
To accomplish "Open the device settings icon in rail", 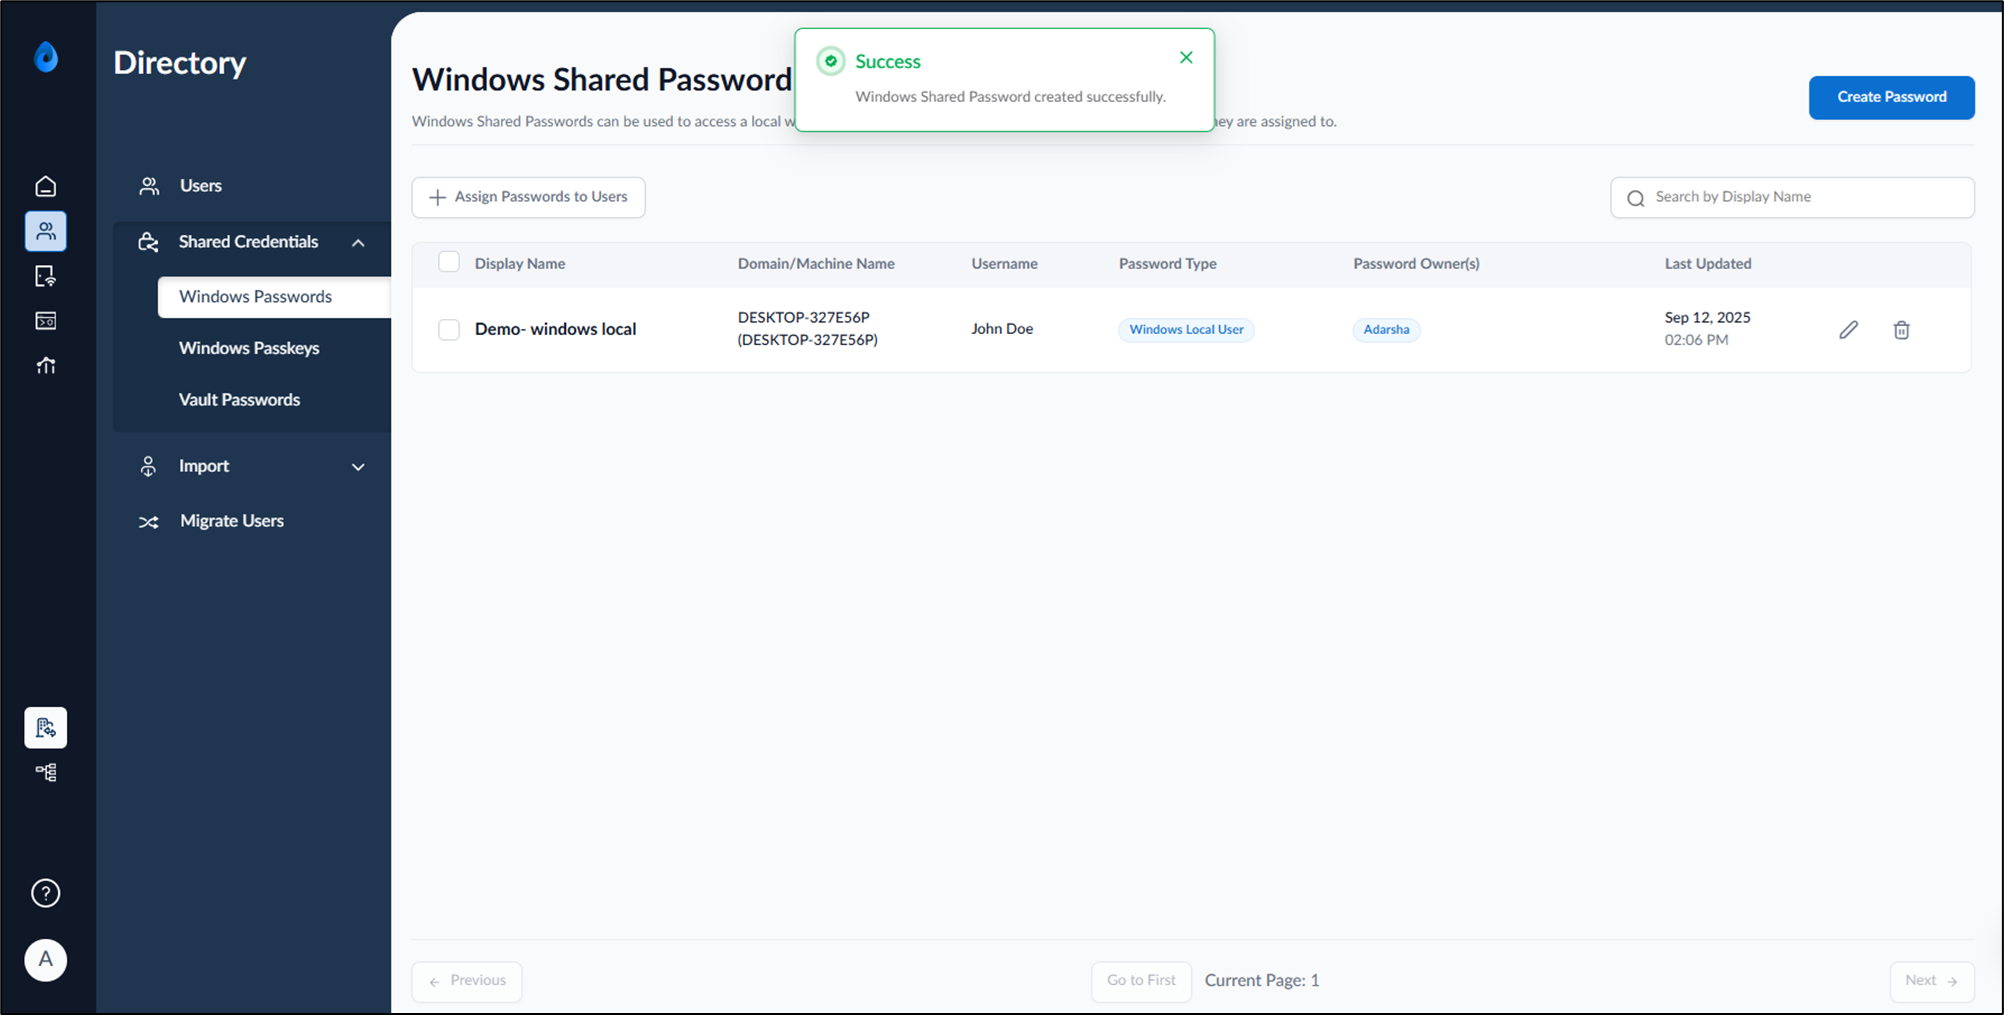I will click(x=46, y=276).
